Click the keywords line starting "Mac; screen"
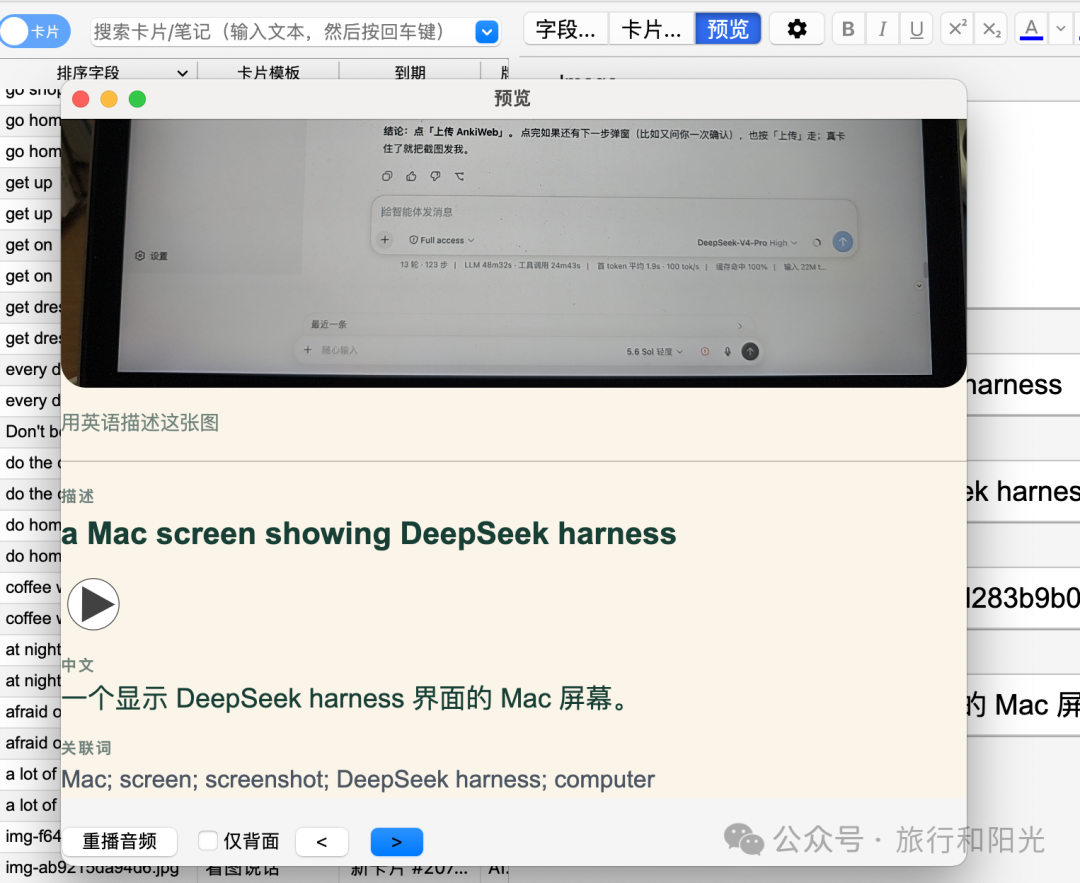1080x883 pixels. click(x=358, y=779)
